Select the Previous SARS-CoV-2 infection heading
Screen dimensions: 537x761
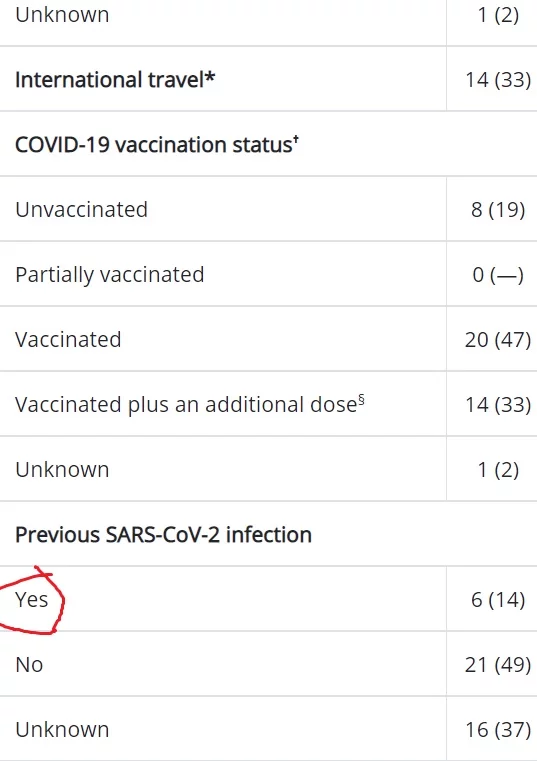point(163,535)
